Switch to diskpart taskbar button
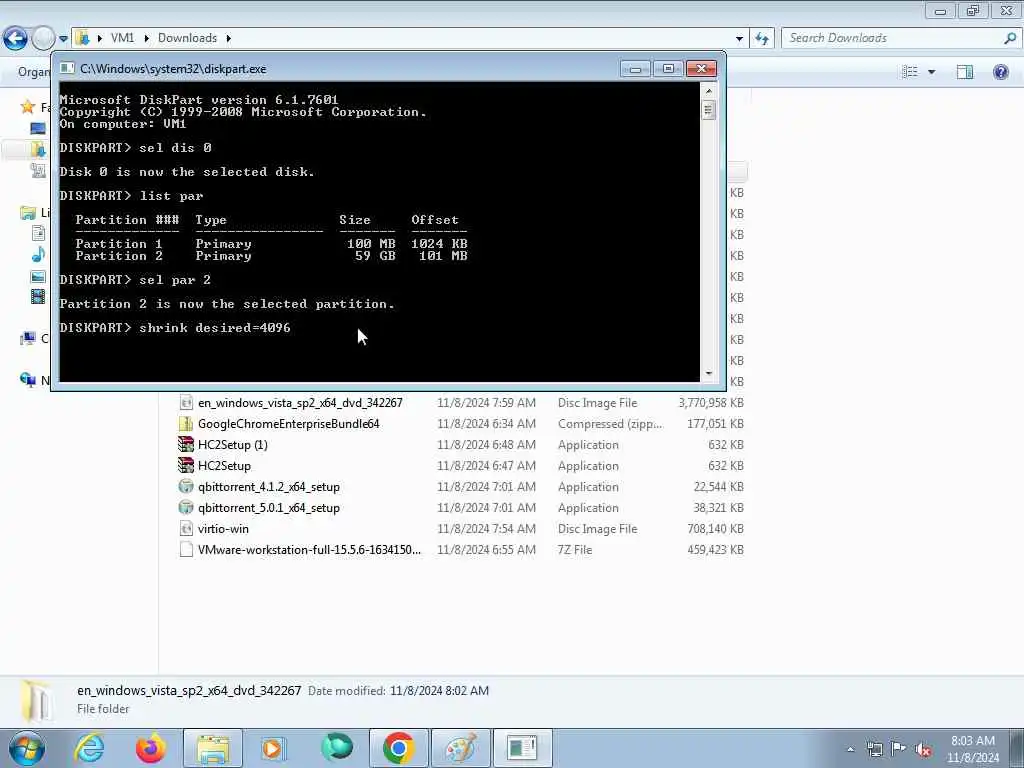 click(522, 748)
